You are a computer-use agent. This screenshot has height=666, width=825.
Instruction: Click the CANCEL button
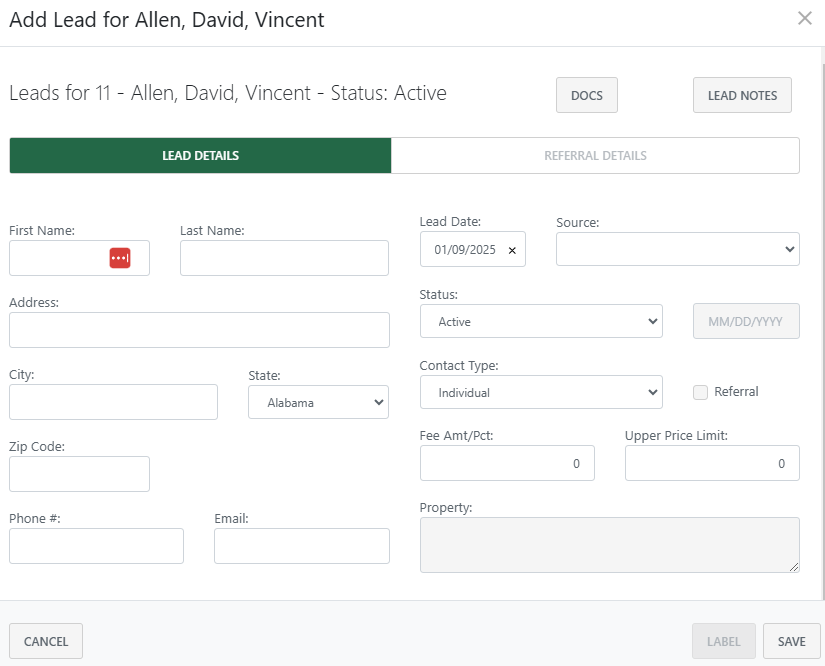[x=45, y=641]
